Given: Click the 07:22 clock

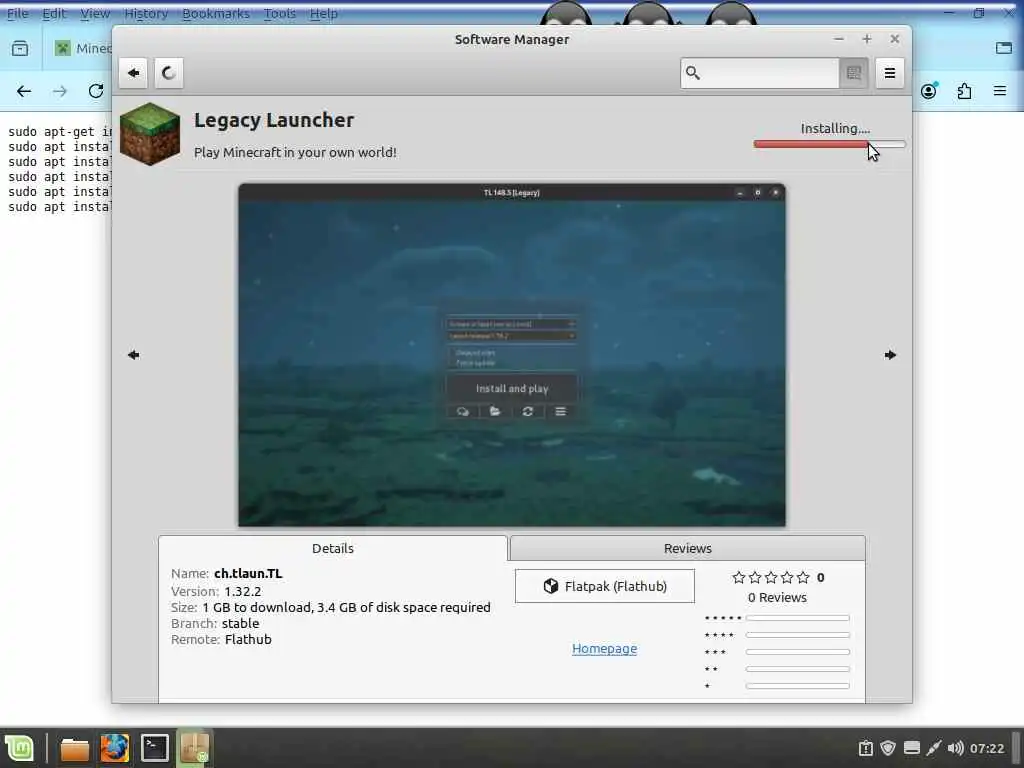Looking at the screenshot, I should point(987,748).
